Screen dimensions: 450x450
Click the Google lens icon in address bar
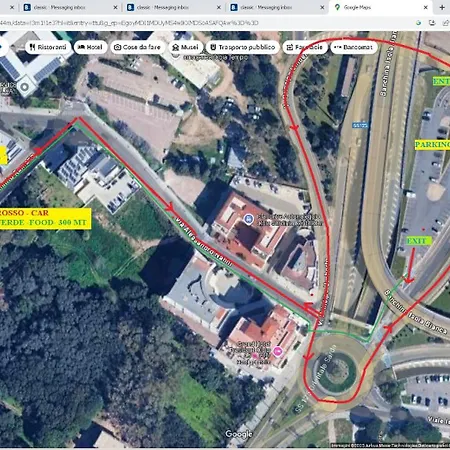(x=418, y=23)
